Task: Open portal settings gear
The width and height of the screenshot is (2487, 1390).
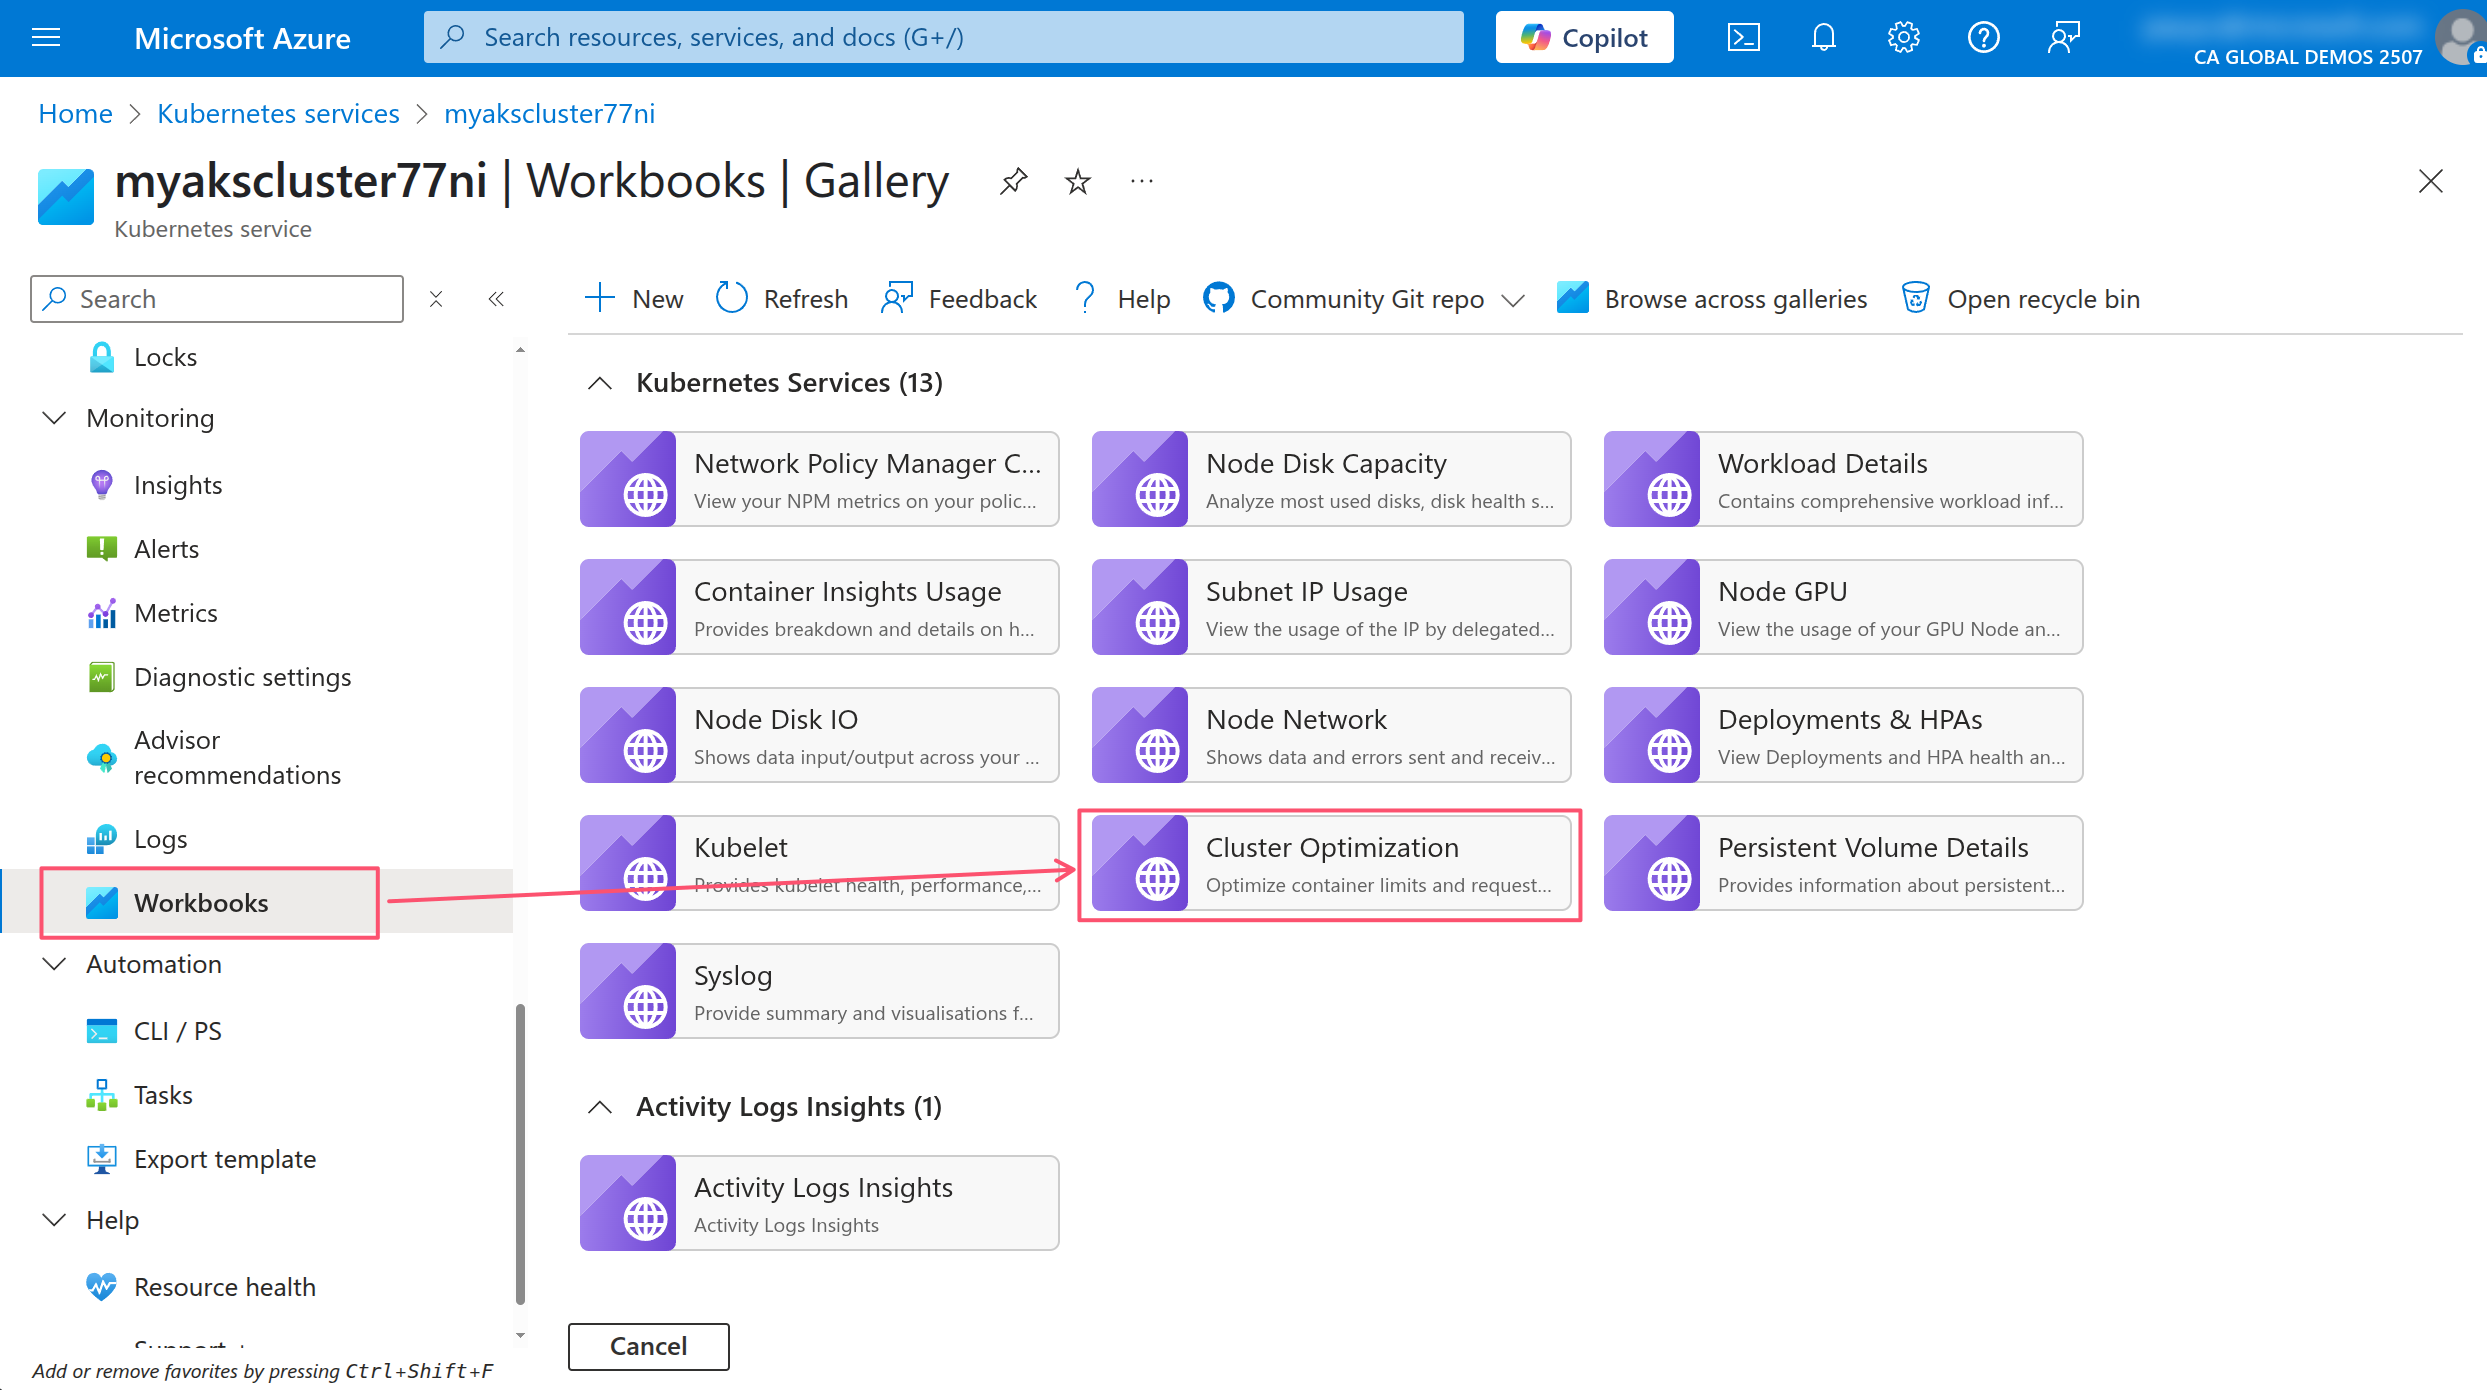Action: point(1903,38)
